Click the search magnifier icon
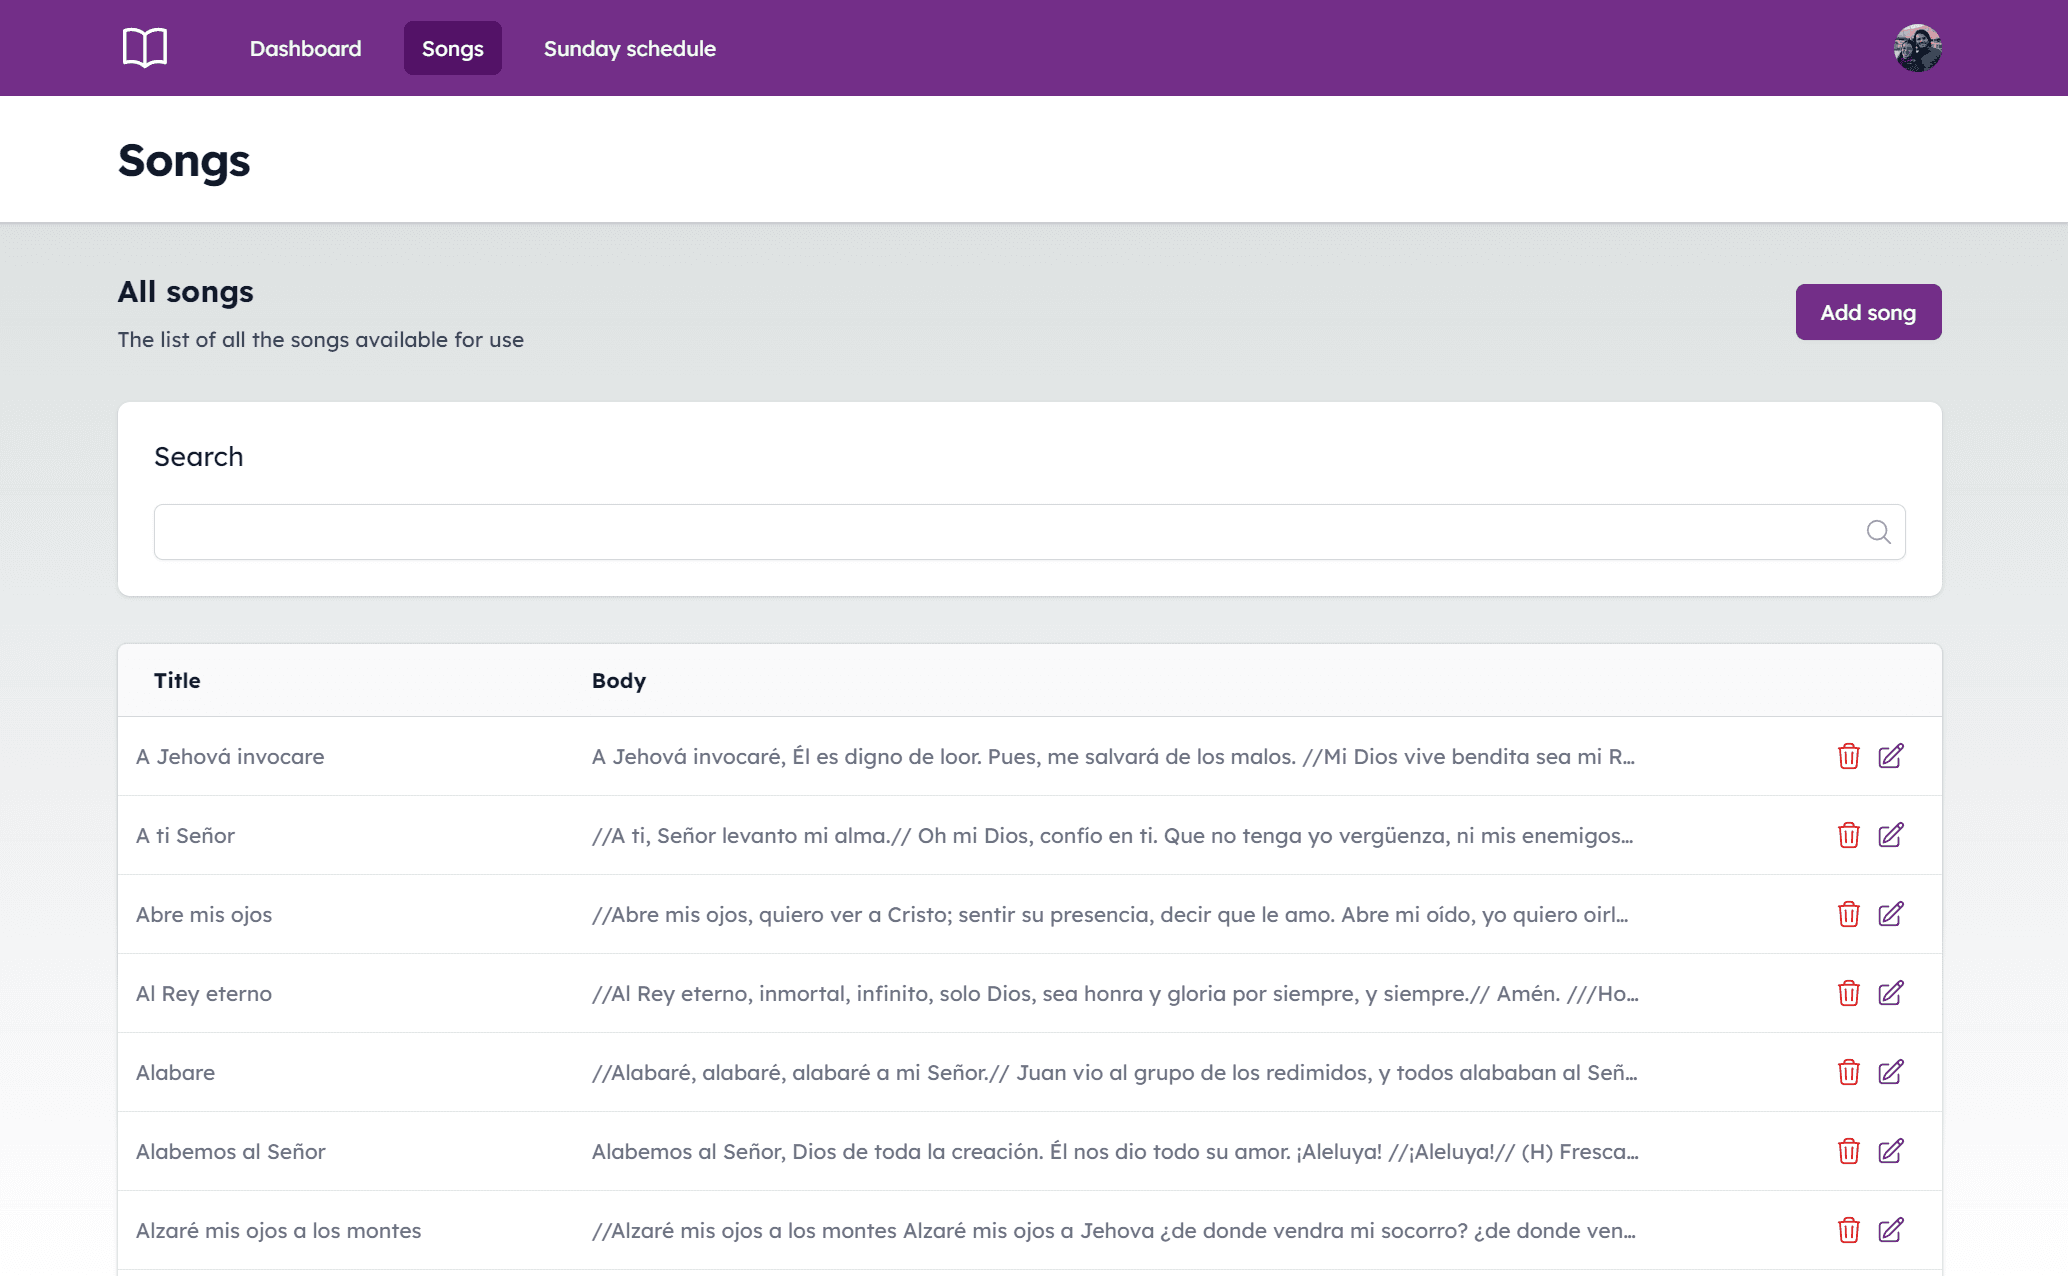Image resolution: width=2068 pixels, height=1276 pixels. point(1879,531)
